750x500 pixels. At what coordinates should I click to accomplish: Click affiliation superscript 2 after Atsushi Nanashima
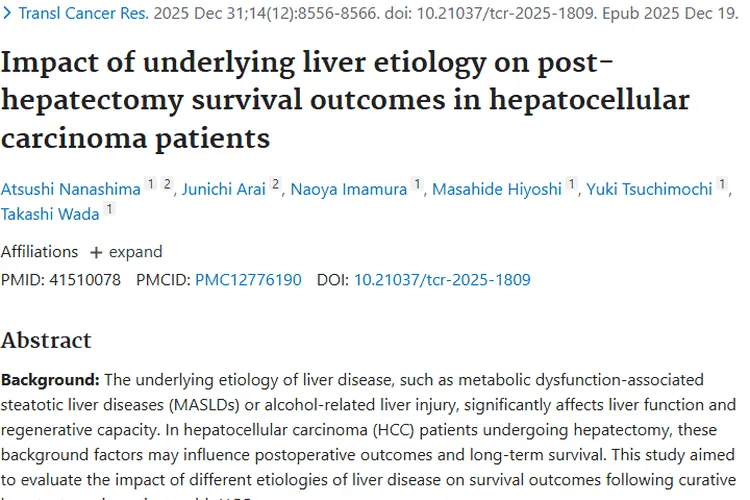click(x=168, y=184)
